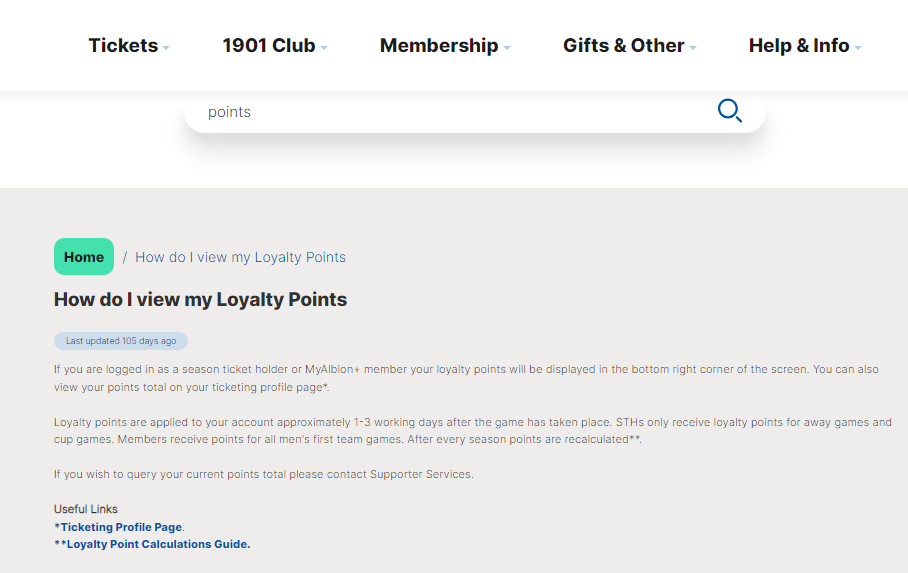Expand the Tickets dropdown arrow

[x=166, y=48]
